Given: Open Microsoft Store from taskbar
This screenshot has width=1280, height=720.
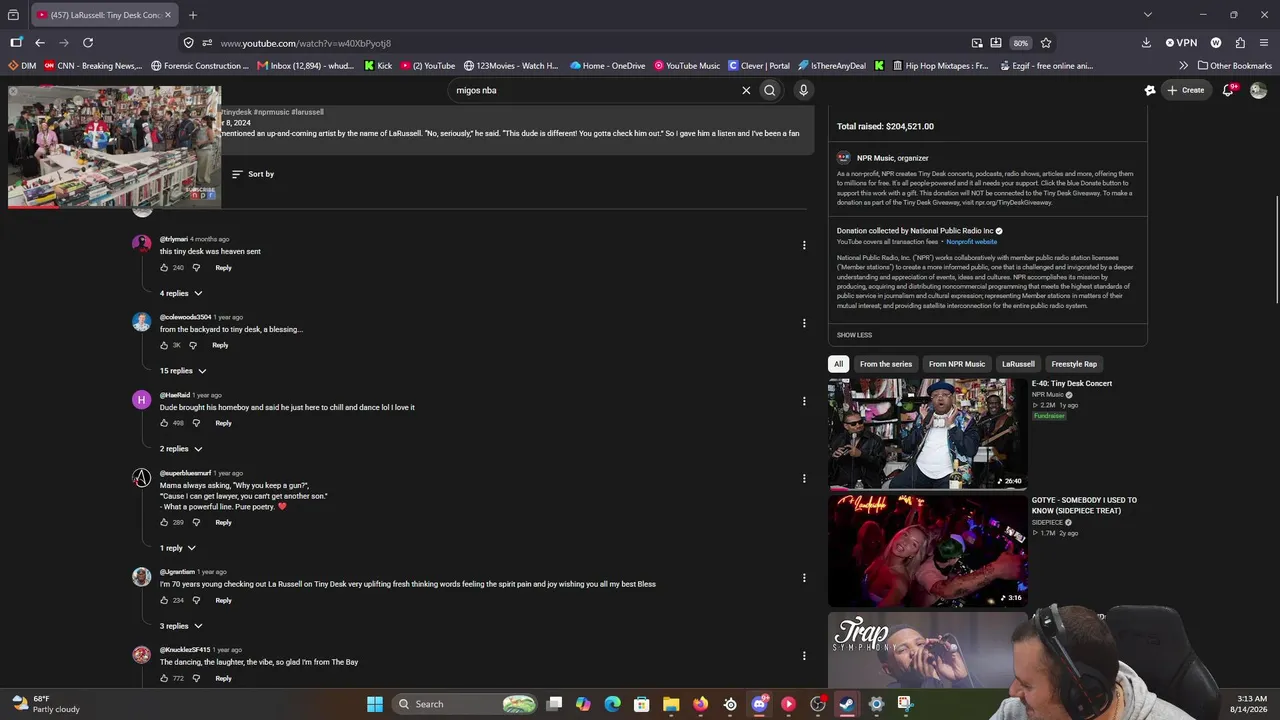Looking at the screenshot, I should [642, 704].
